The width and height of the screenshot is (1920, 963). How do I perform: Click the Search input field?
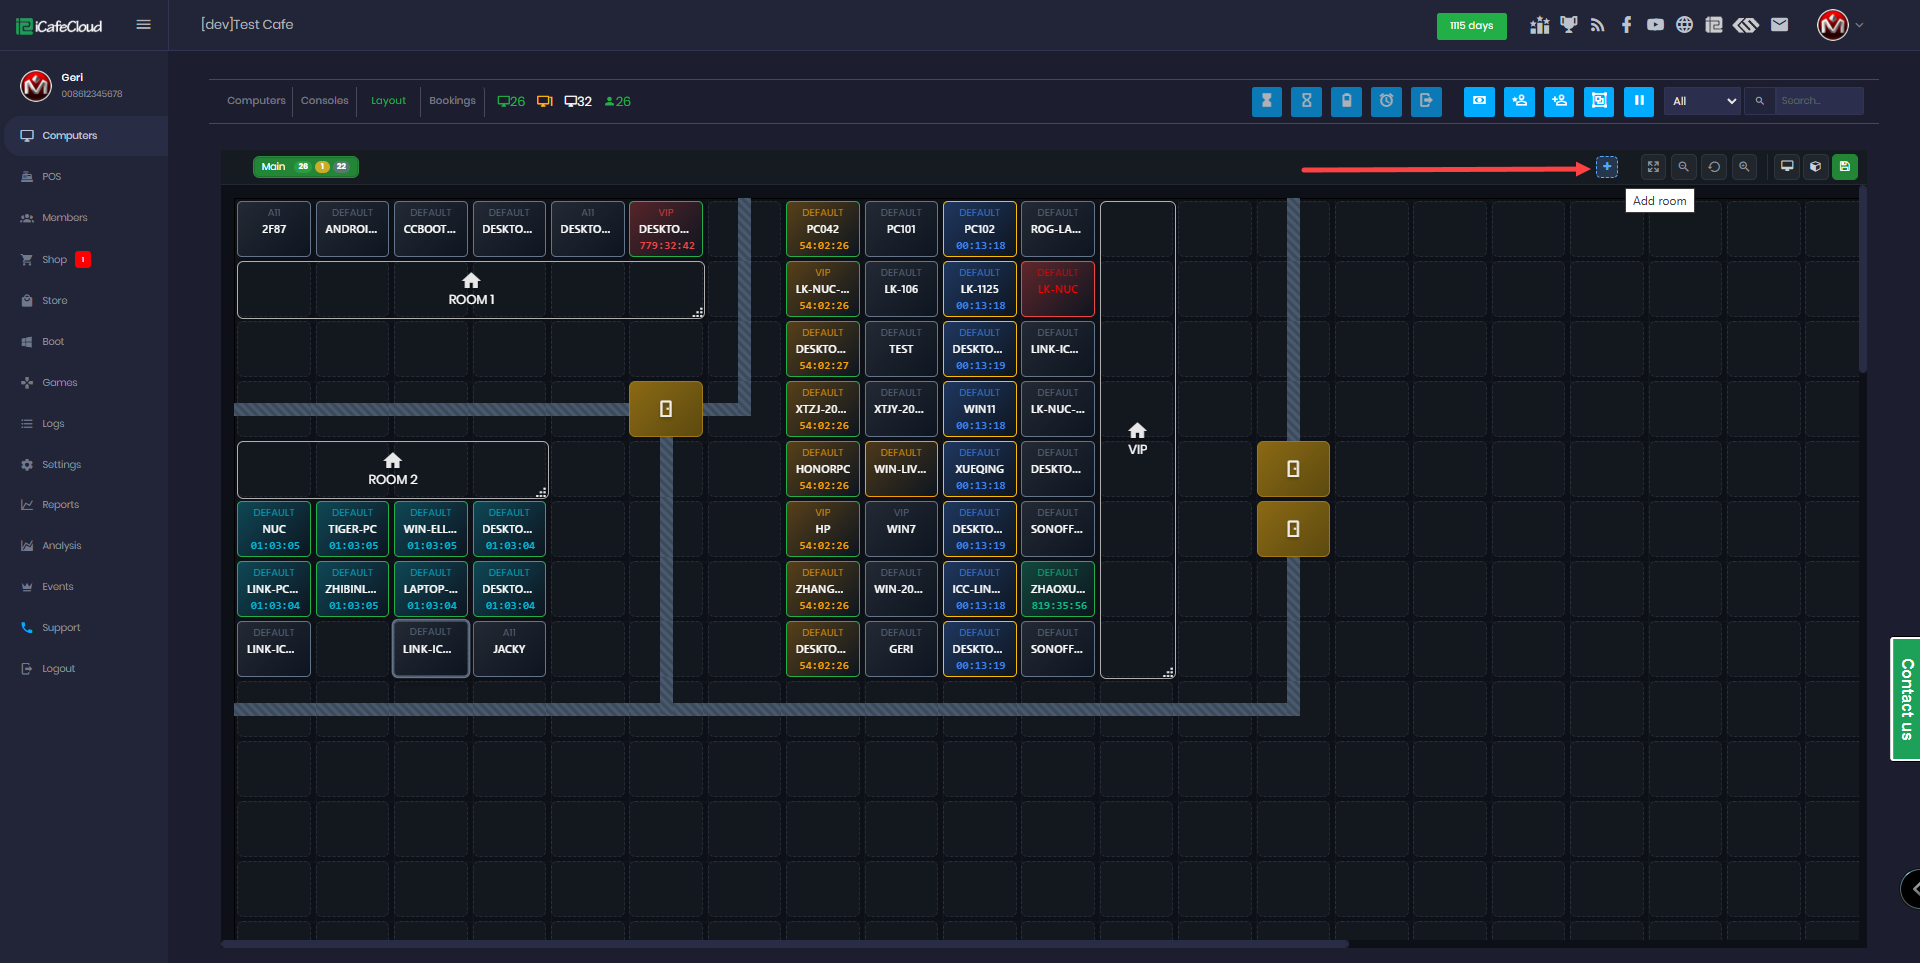click(1817, 101)
